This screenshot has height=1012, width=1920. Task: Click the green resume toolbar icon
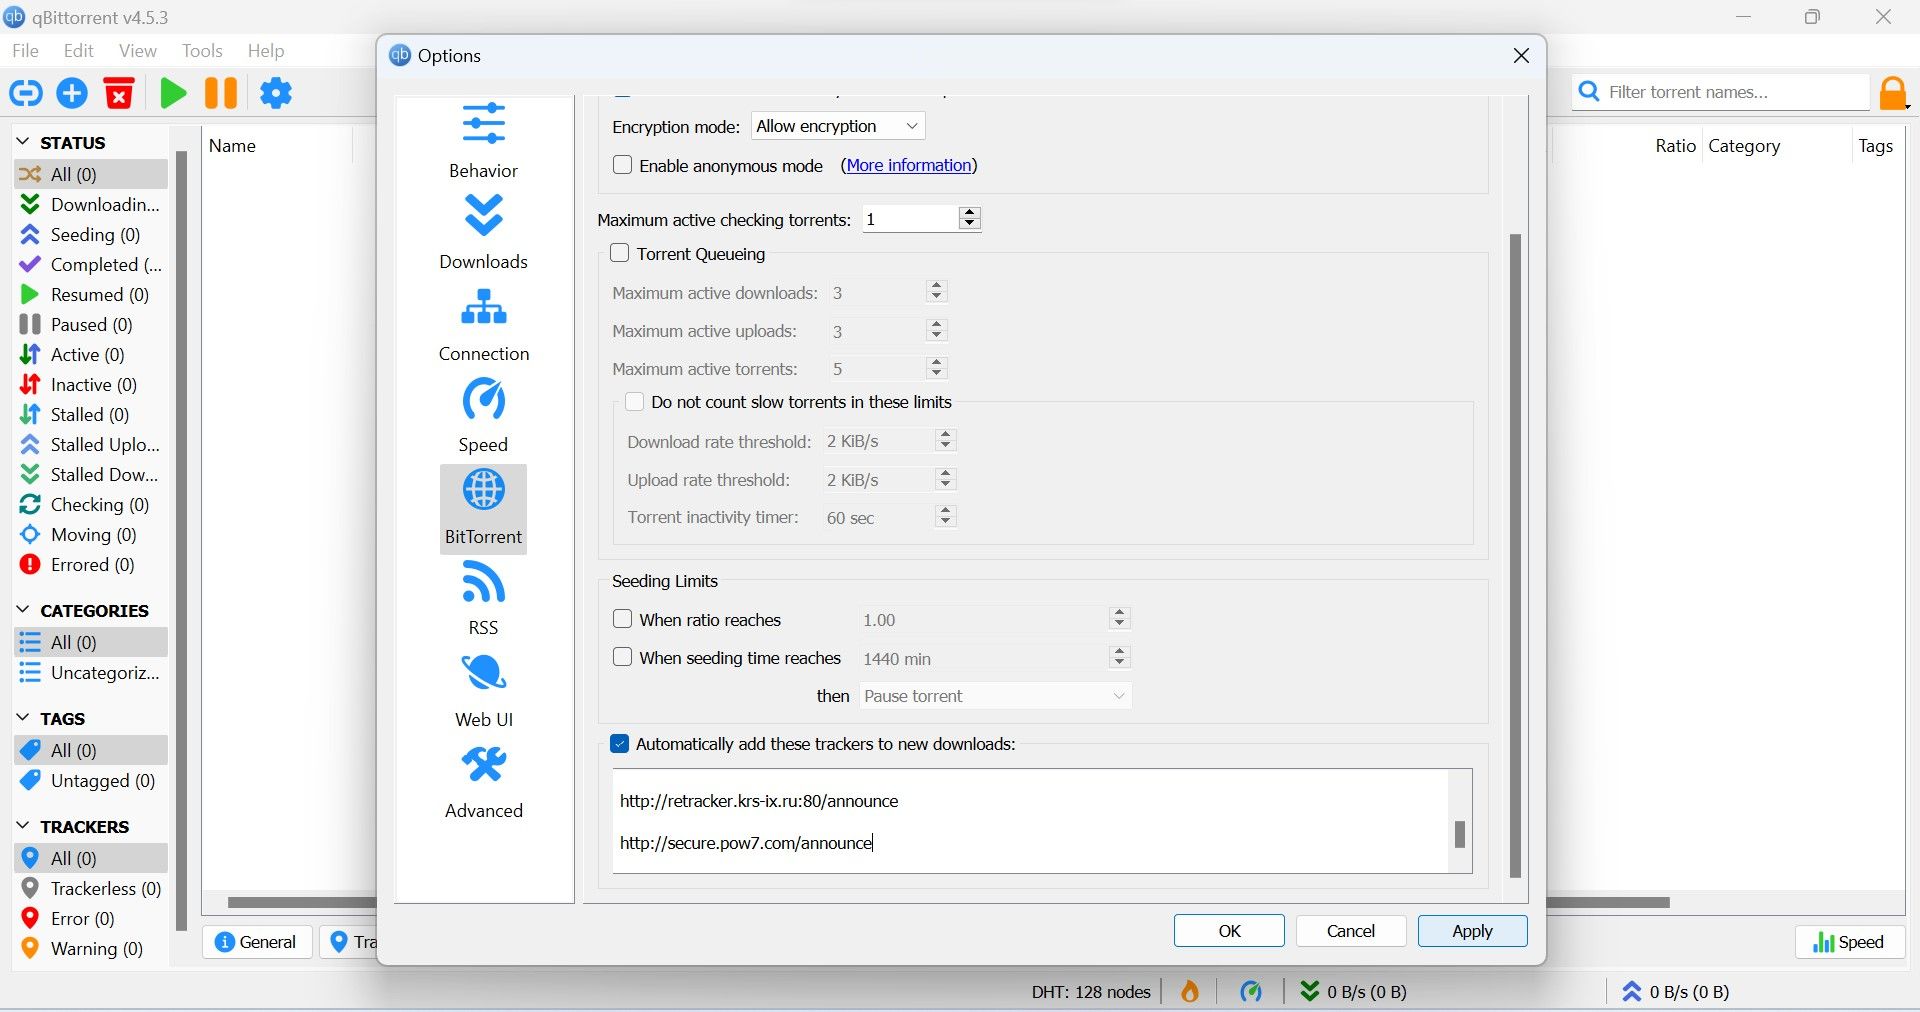point(173,93)
